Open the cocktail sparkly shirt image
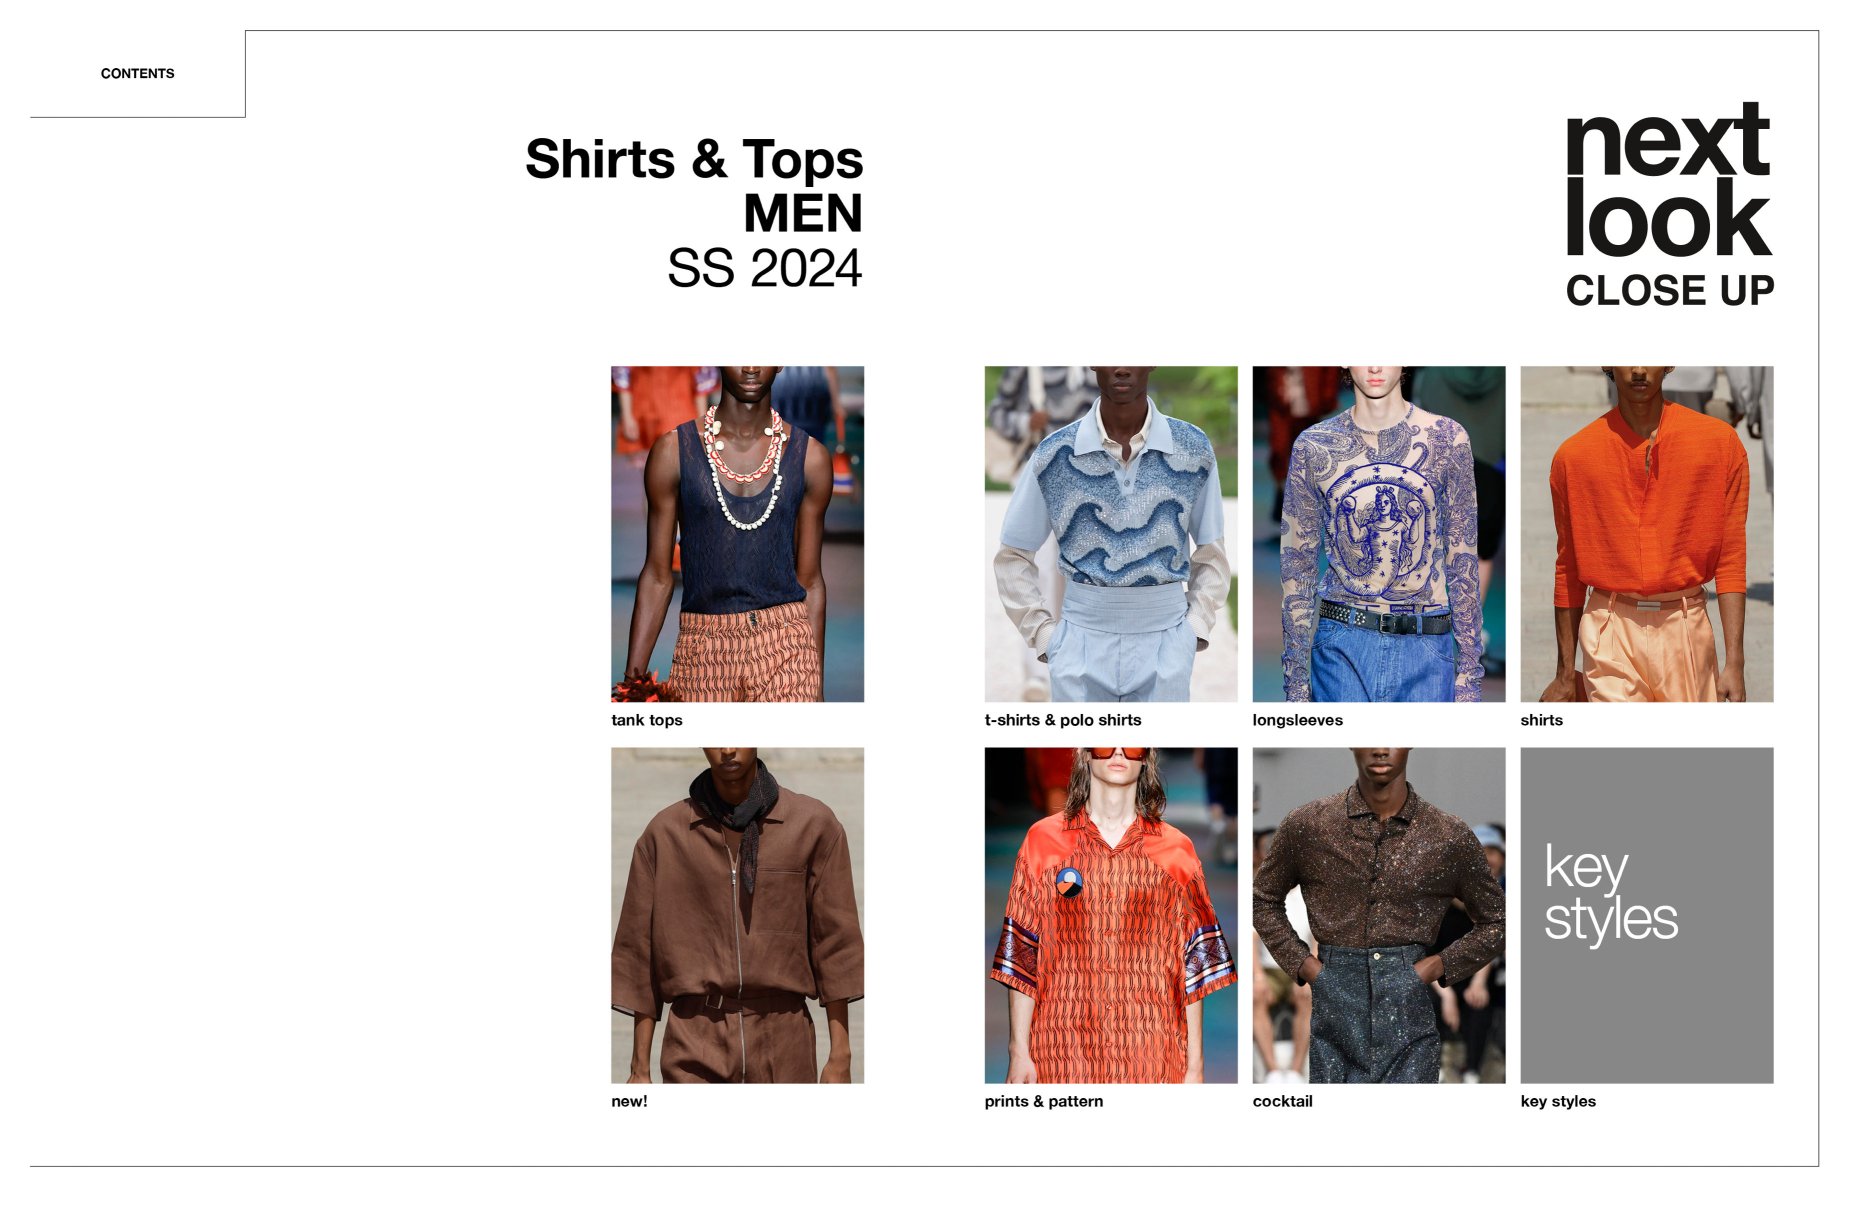Image resolution: width=1849 pixels, height=1227 pixels. click(1378, 915)
